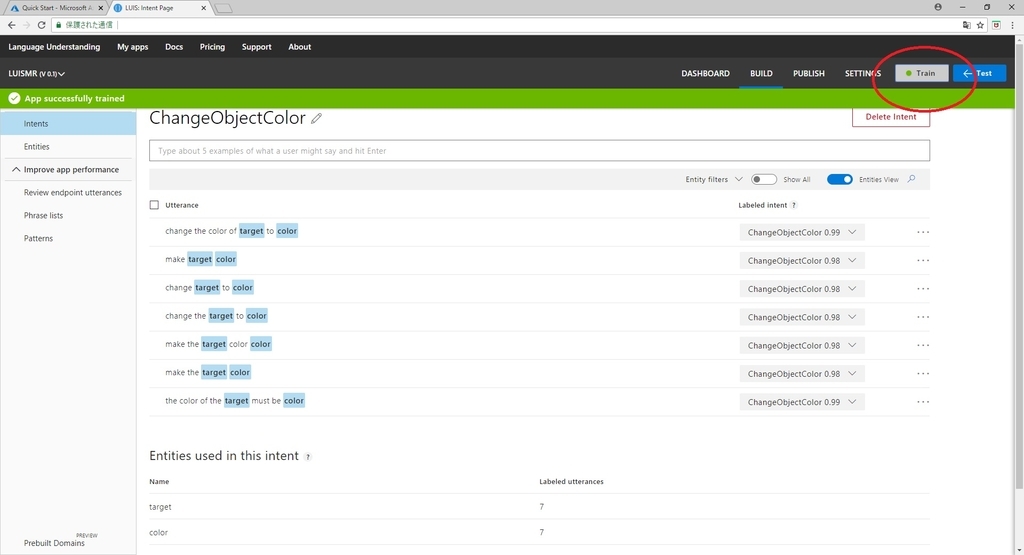Open the help icon beside Entities used in this intent
This screenshot has width=1024, height=555.
click(x=308, y=457)
